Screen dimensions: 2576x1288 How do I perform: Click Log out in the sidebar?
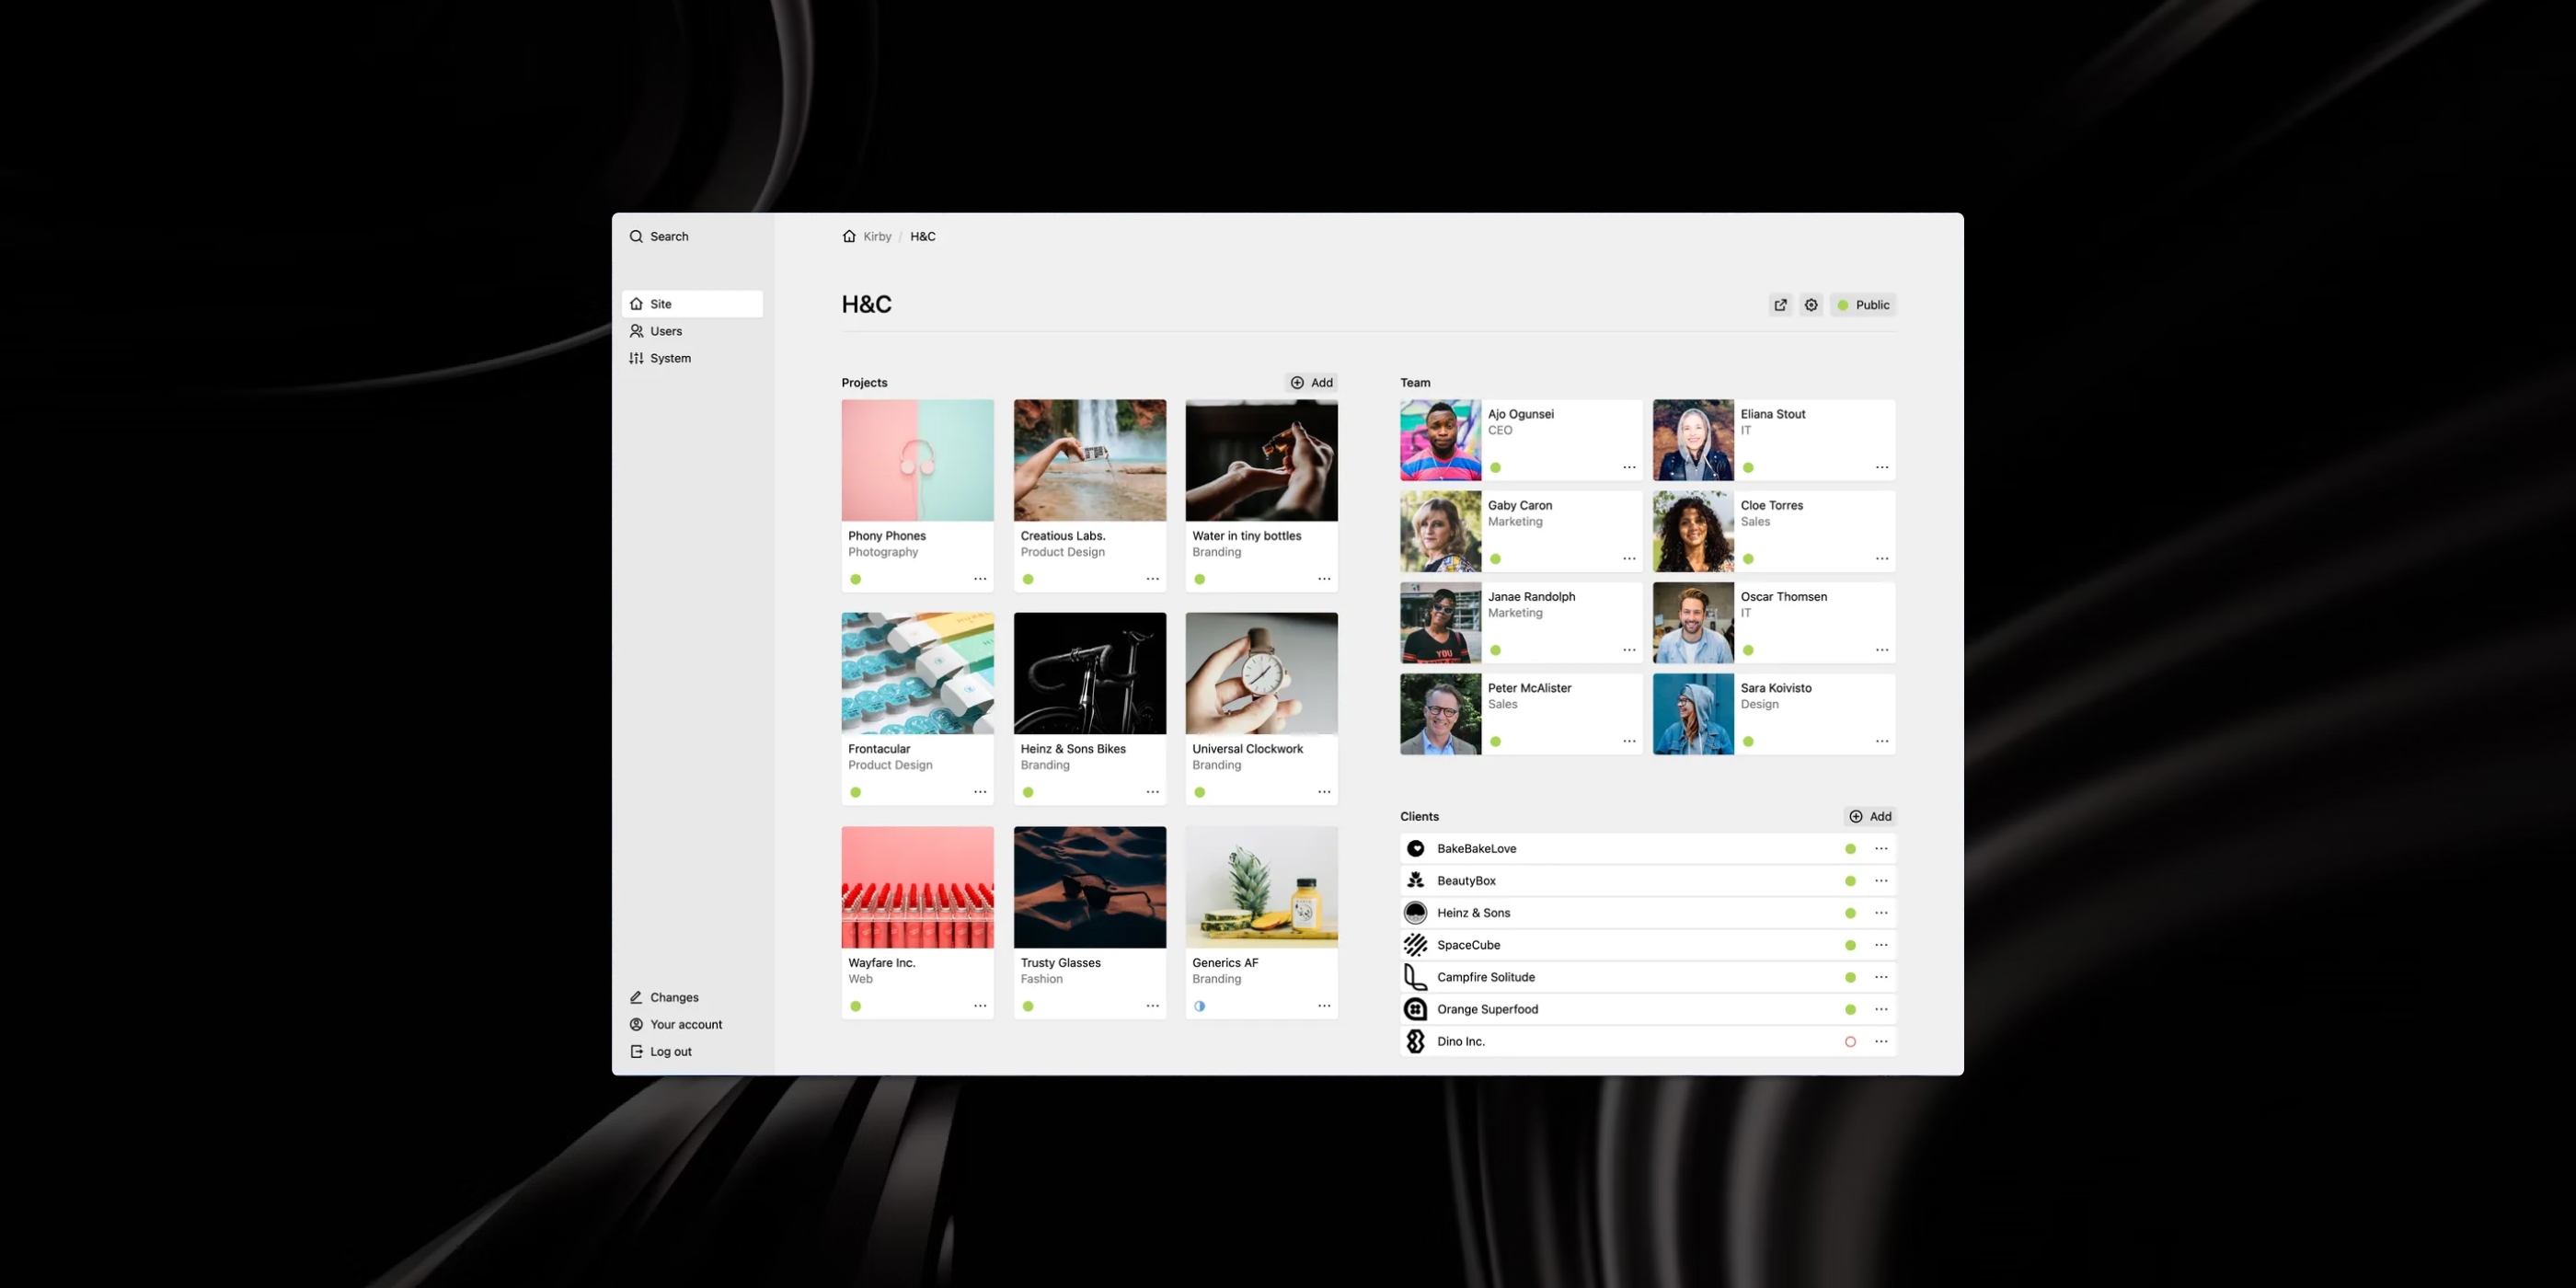coord(670,1051)
